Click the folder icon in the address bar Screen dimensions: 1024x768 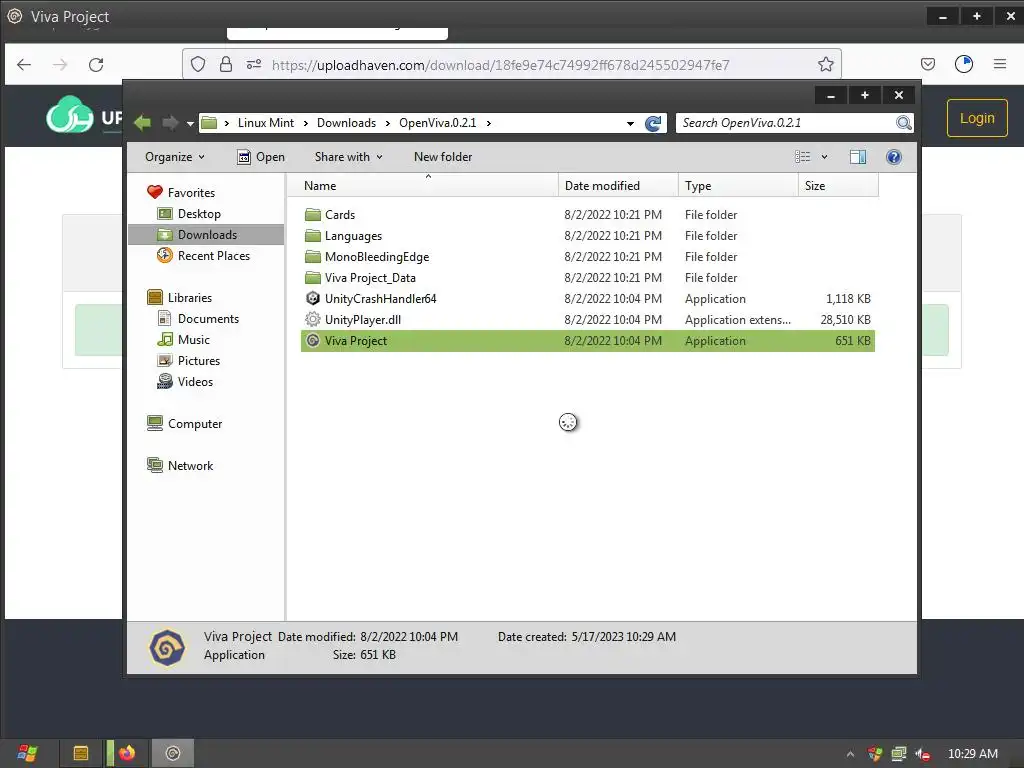click(209, 122)
